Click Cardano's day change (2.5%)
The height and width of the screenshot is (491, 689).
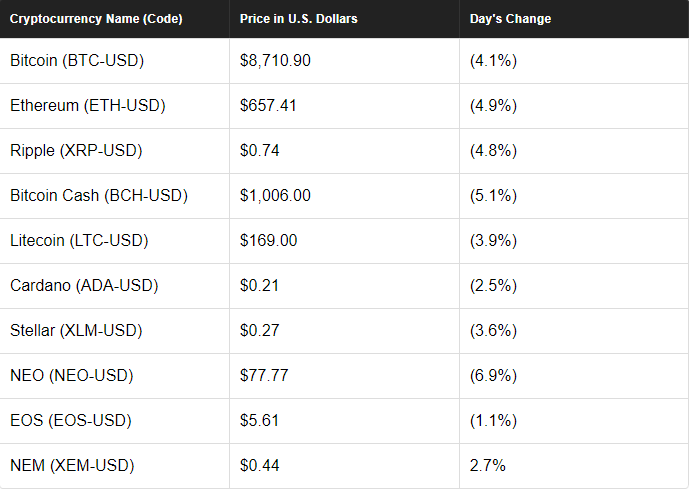[493, 286]
